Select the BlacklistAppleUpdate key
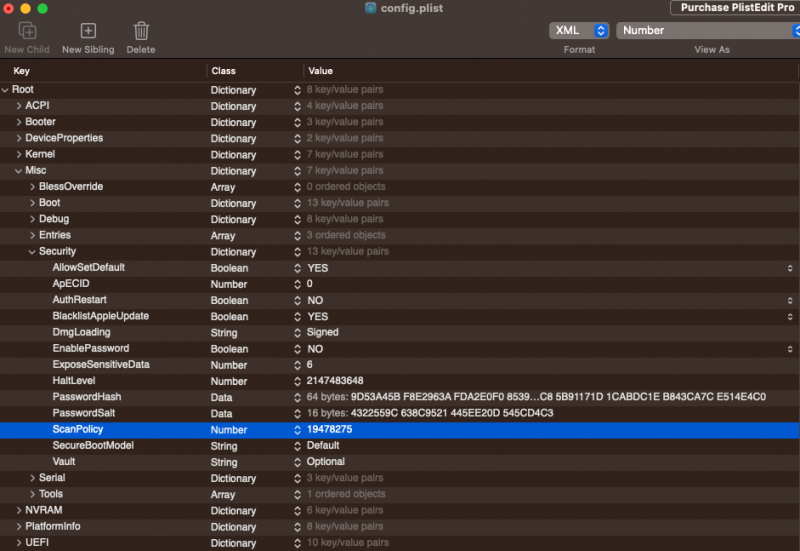This screenshot has height=551, width=800. 101,316
